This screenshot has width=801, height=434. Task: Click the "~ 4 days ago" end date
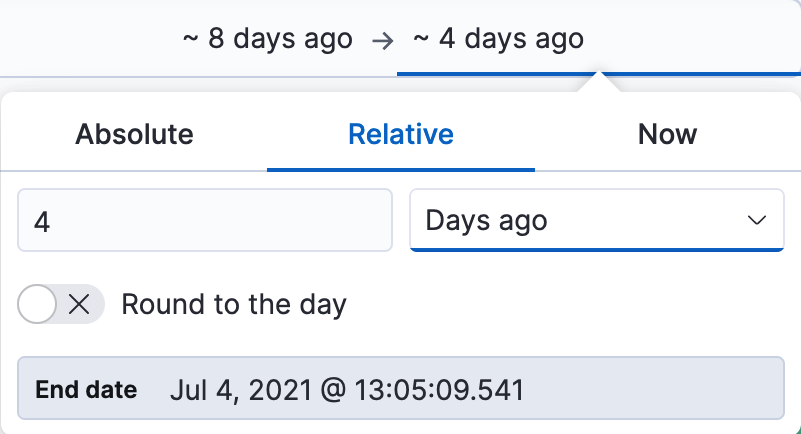point(498,40)
